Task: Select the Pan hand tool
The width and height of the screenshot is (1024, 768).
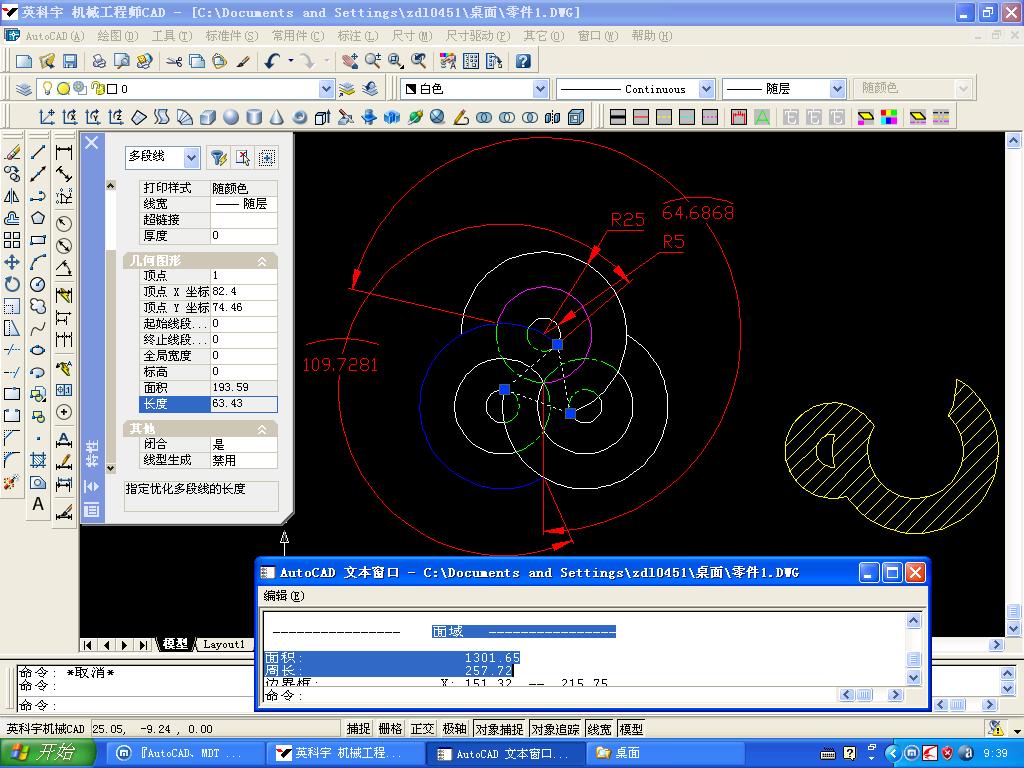Action: [349, 61]
